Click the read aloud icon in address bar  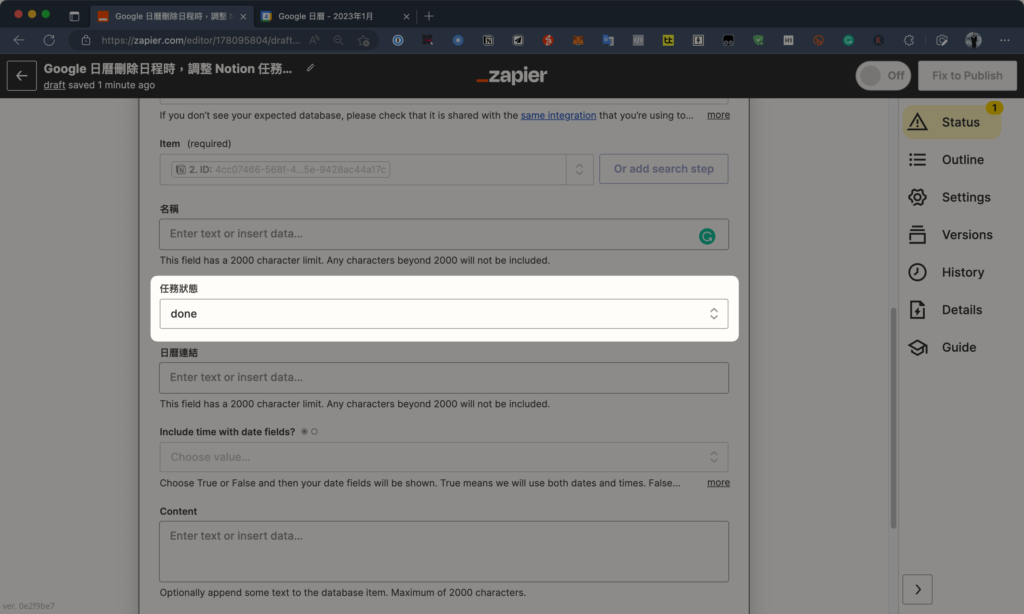point(315,40)
